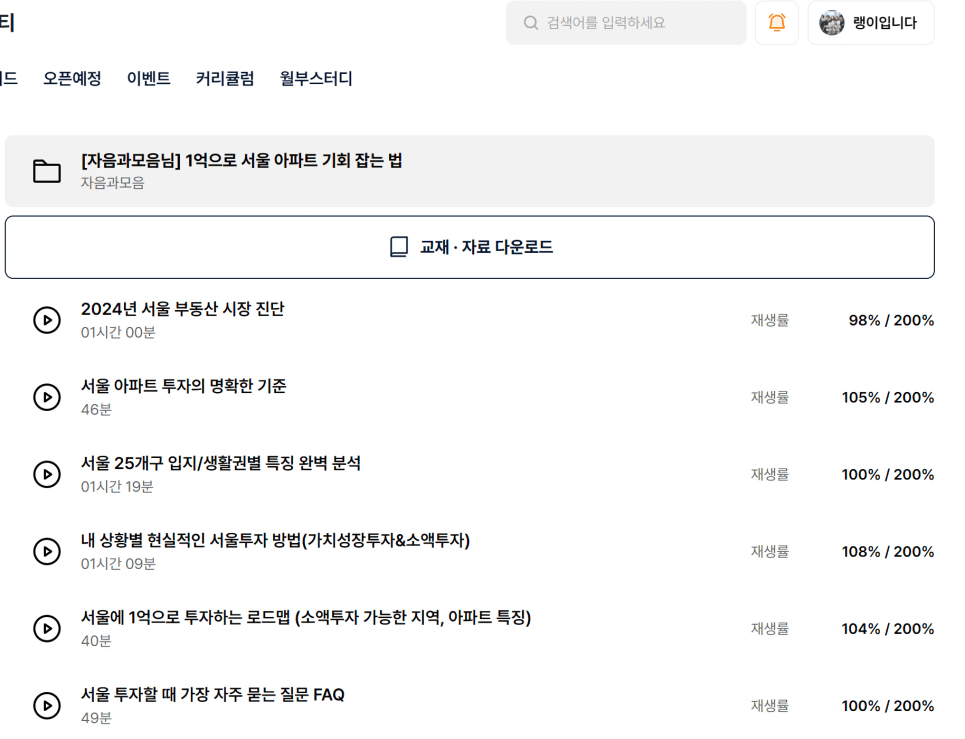Play the 내 상황별 현실적인 서울투자 방법 lecture
Image resolution: width=965 pixels, height=739 pixels.
tap(47, 551)
